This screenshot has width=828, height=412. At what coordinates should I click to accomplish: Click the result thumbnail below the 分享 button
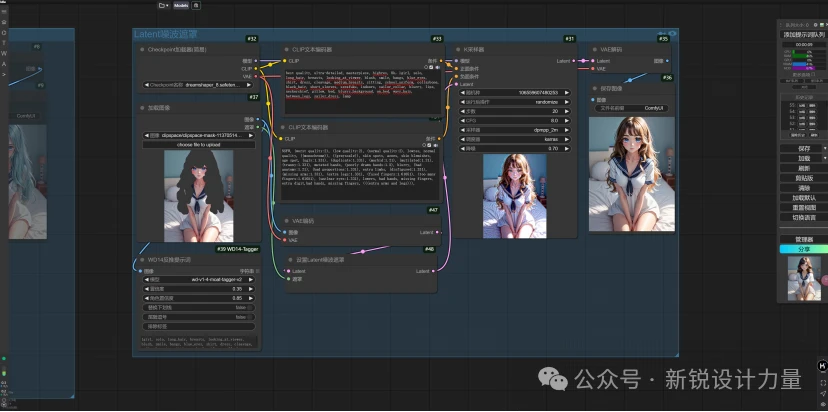click(805, 278)
